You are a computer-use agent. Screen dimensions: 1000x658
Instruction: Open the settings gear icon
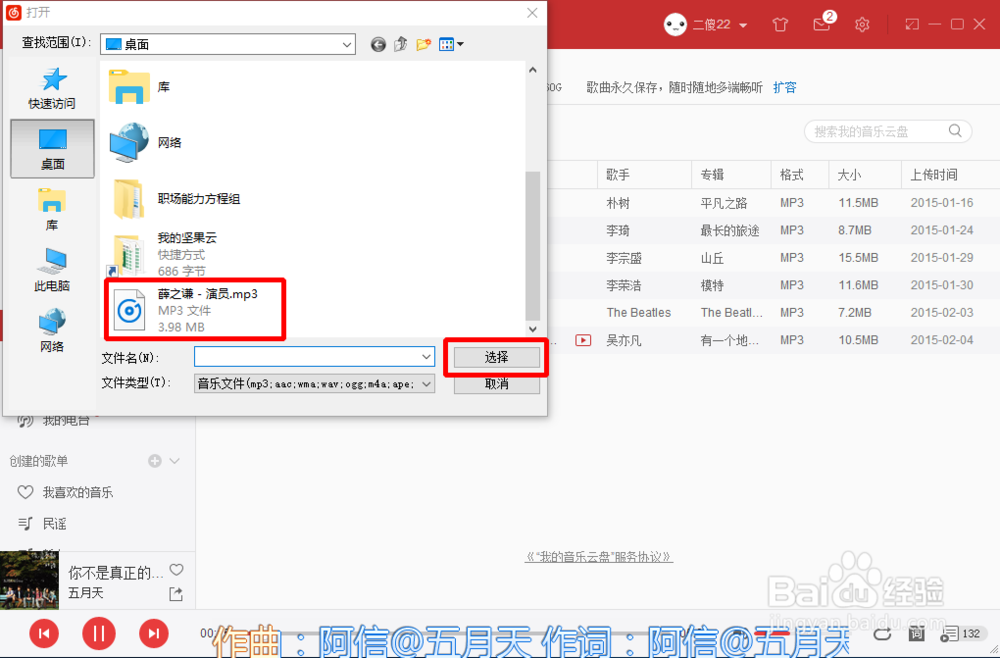click(x=862, y=25)
